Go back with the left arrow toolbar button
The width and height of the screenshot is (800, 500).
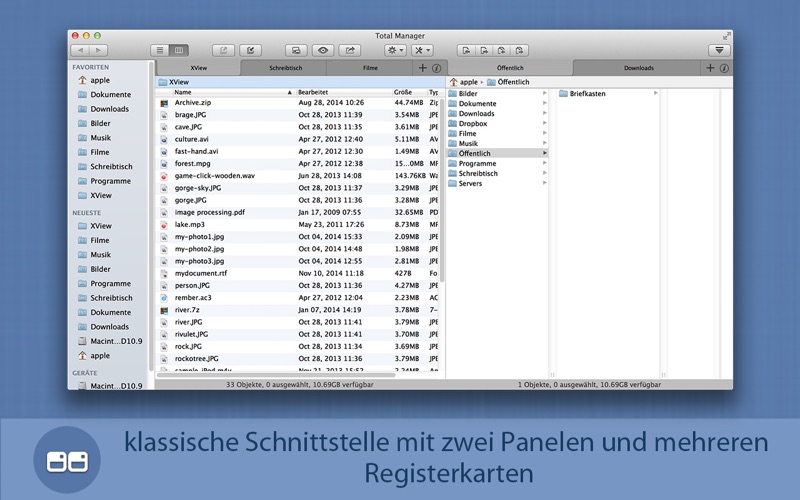(x=80, y=50)
